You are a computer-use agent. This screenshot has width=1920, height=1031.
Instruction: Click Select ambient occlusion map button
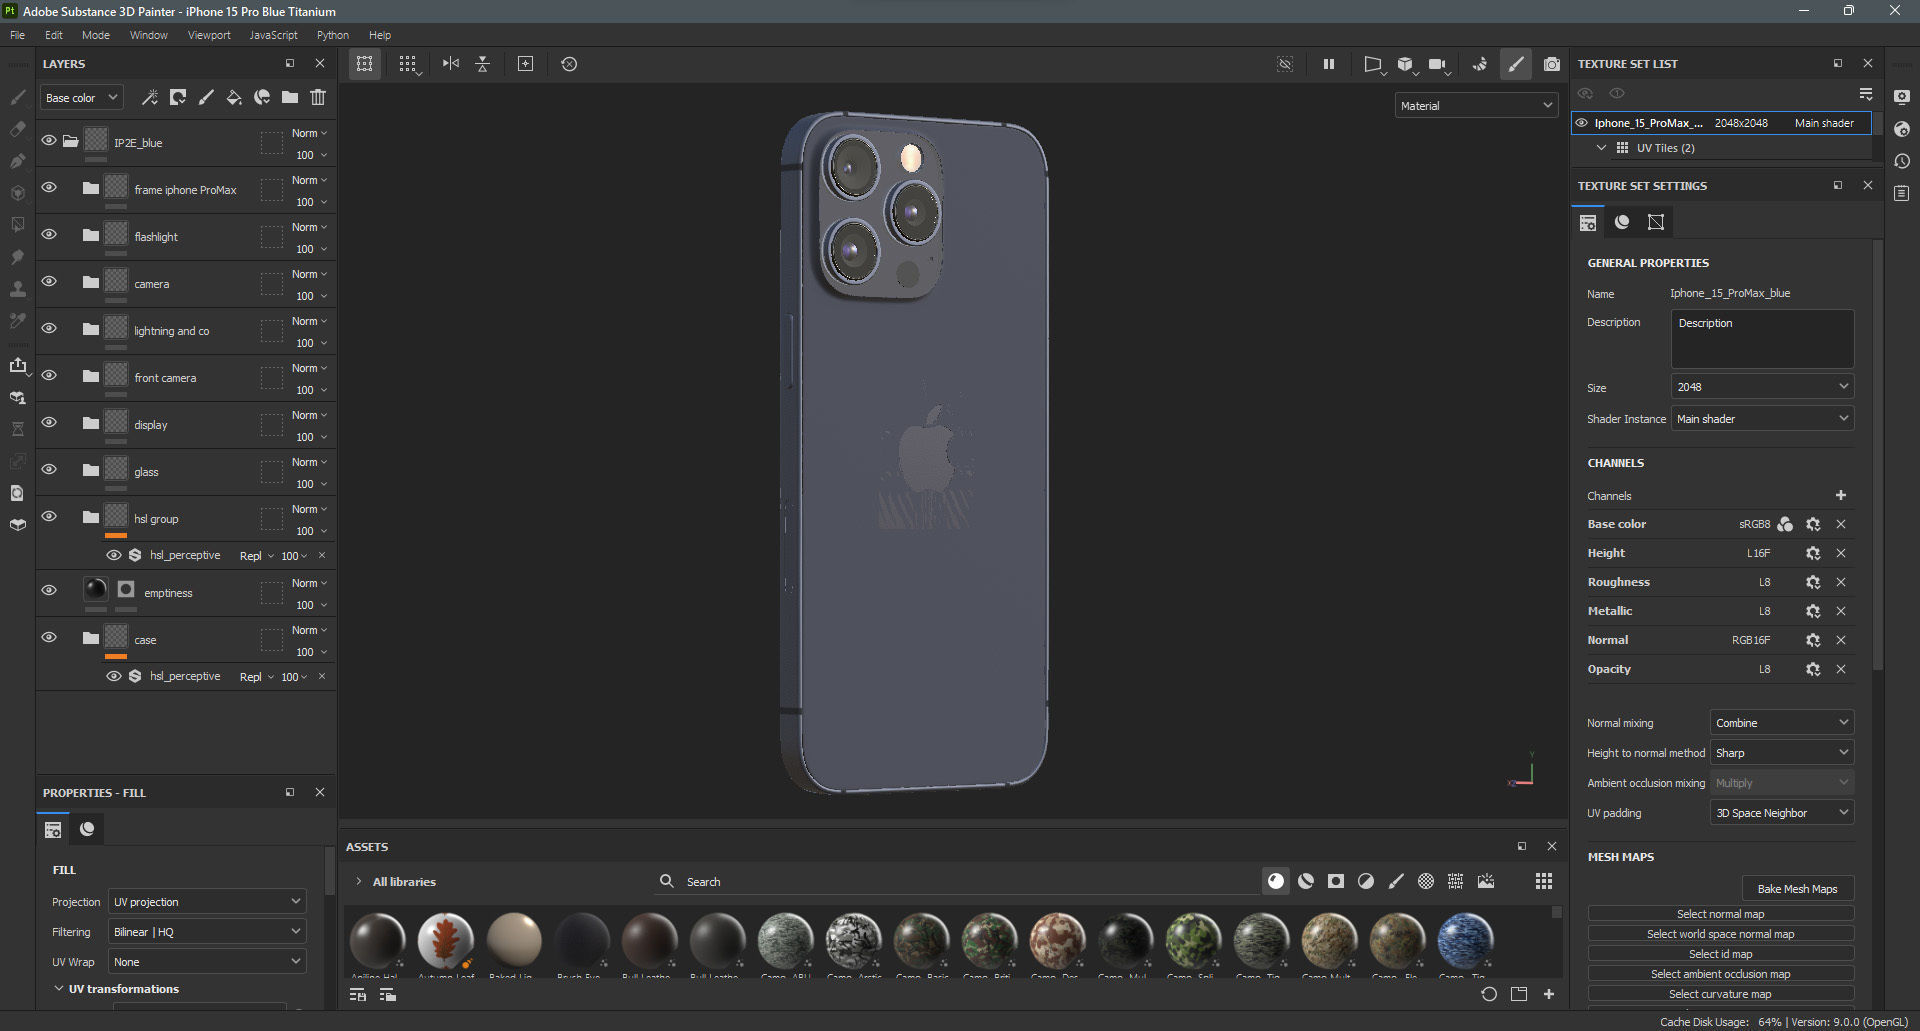pyautogui.click(x=1720, y=974)
